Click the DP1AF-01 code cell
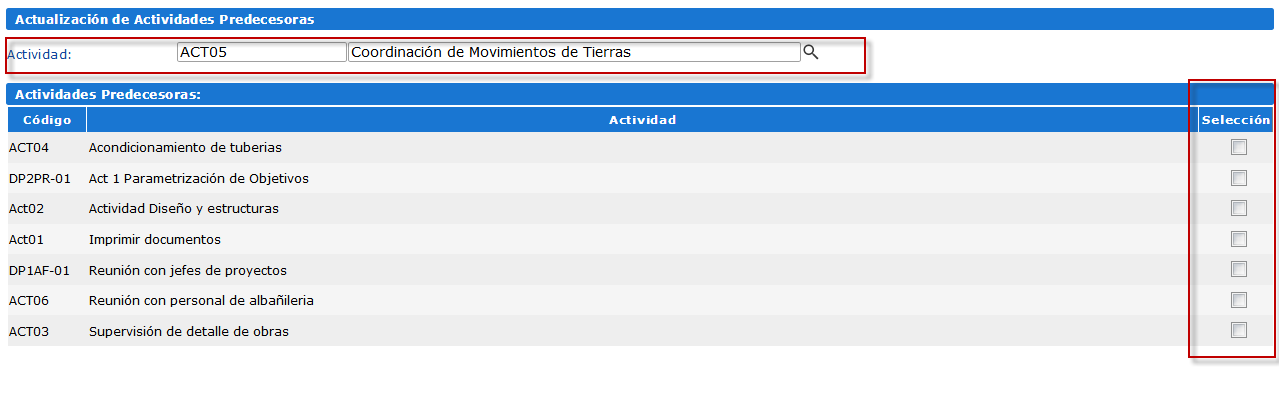1279x419 pixels. pos(39,270)
